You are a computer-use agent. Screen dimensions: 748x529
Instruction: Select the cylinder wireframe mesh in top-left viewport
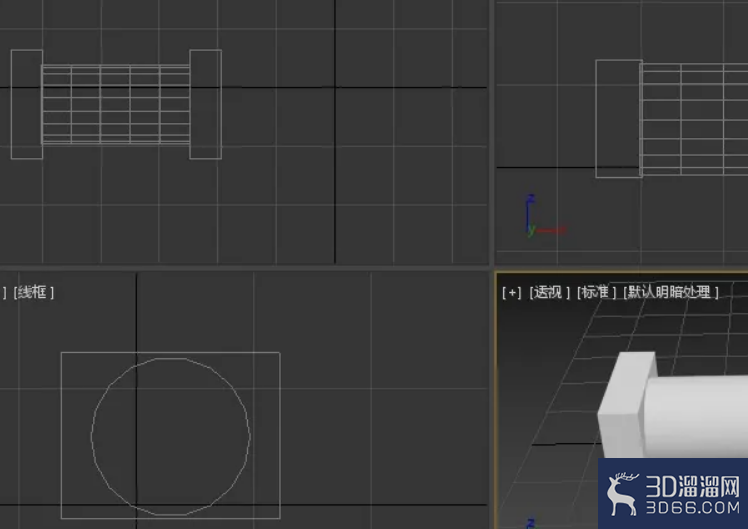[116, 104]
